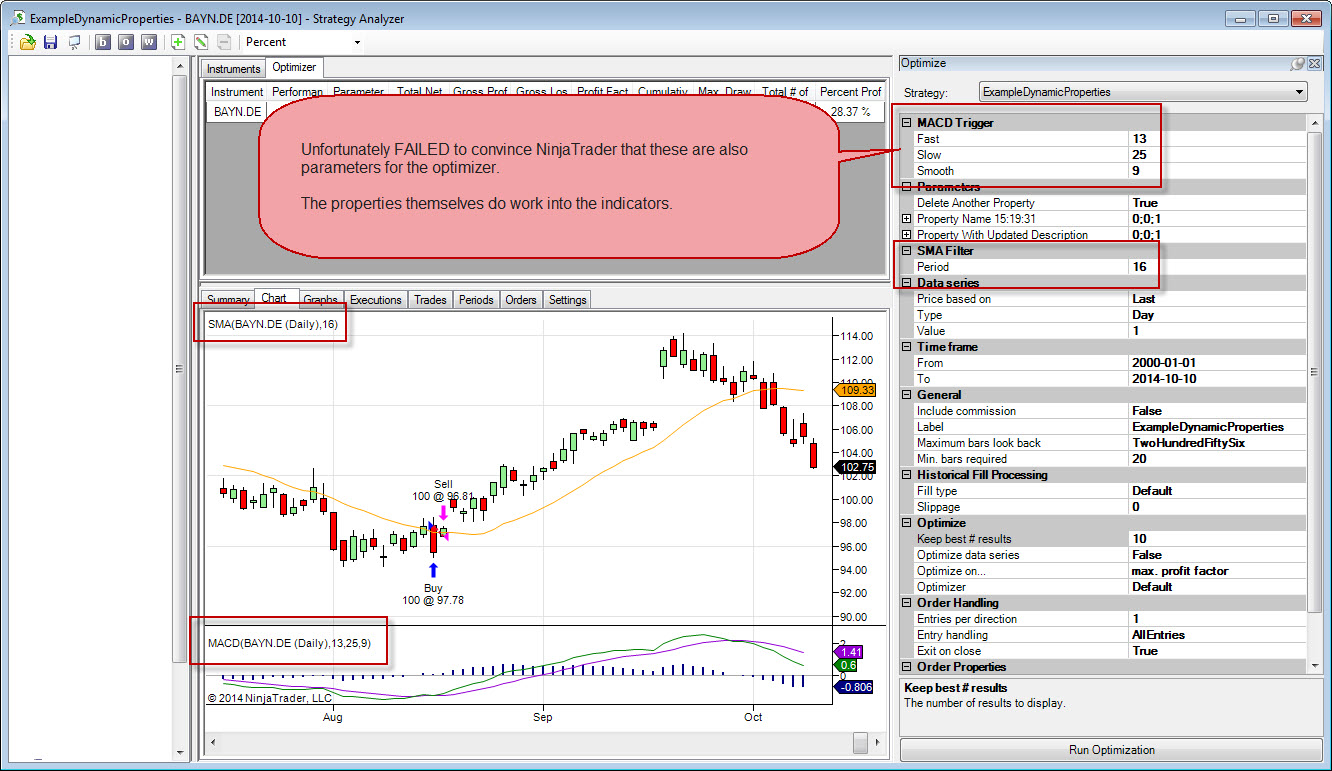Click the property grid scroll-down arrow

pos(1316,666)
